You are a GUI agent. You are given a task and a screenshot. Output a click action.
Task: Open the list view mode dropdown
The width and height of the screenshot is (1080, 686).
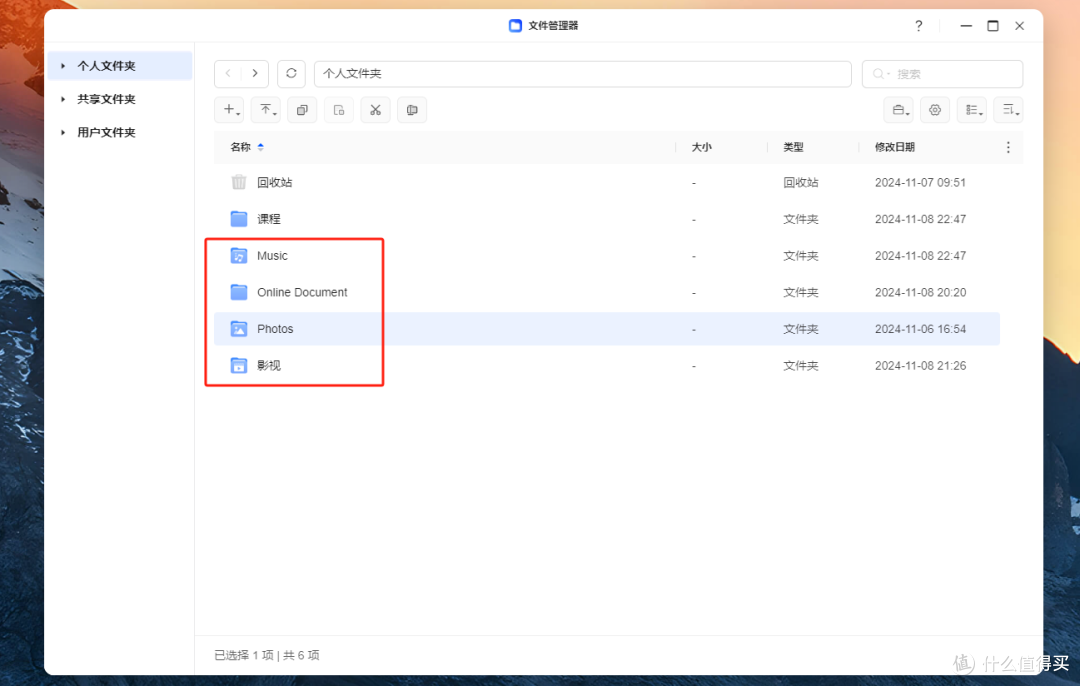(x=972, y=110)
